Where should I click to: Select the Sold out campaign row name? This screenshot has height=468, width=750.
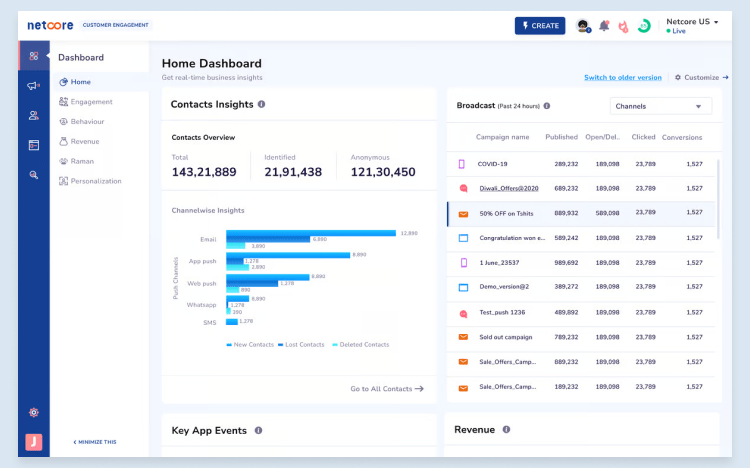pos(506,337)
